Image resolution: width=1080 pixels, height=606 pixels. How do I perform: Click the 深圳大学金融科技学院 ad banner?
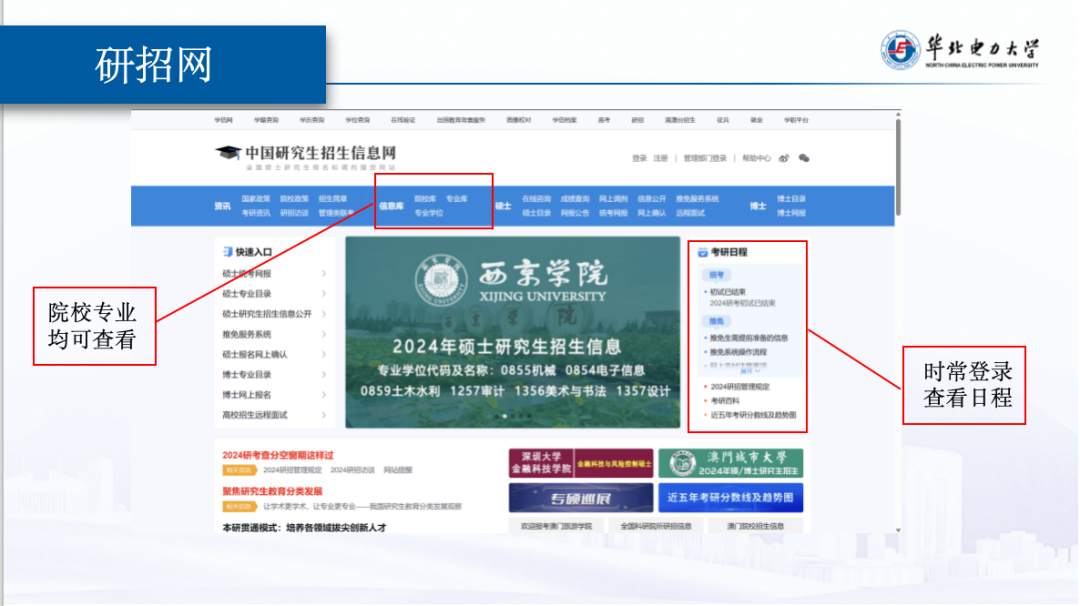tap(581, 463)
